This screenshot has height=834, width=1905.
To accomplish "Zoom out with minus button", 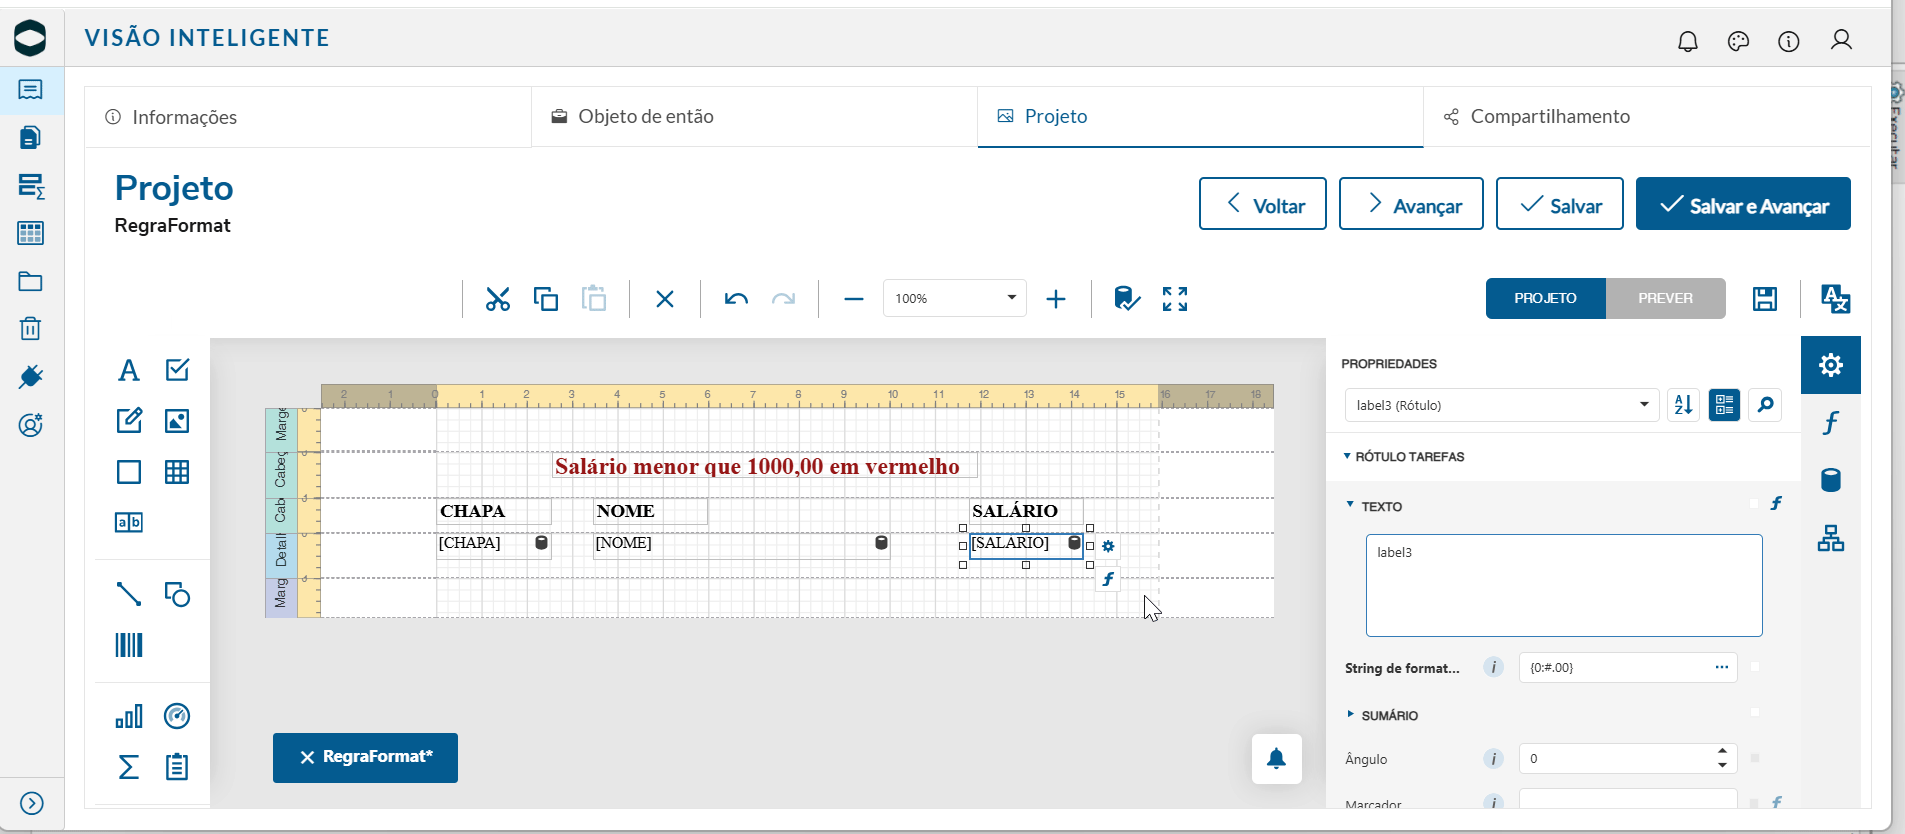I will click(x=854, y=299).
